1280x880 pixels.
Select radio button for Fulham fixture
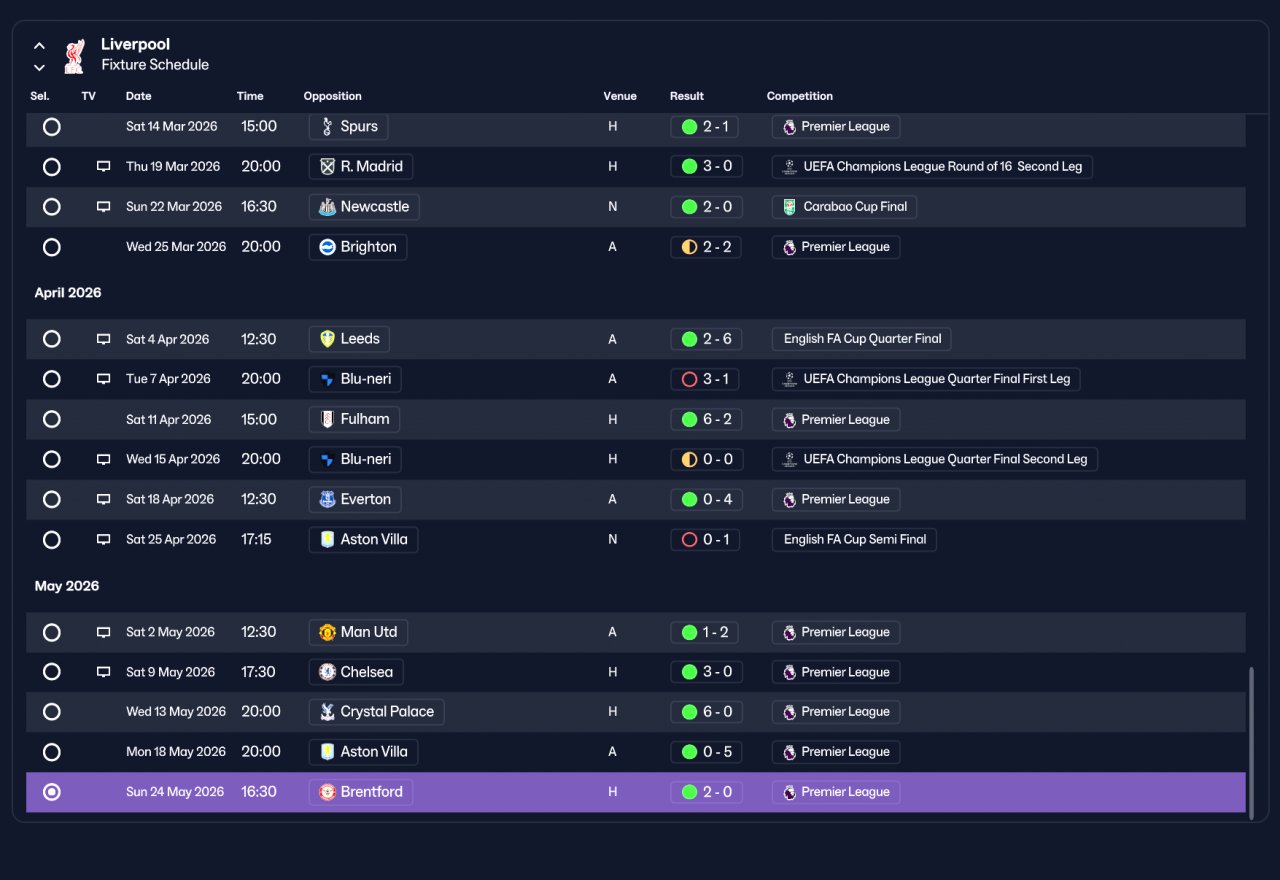pos(52,419)
